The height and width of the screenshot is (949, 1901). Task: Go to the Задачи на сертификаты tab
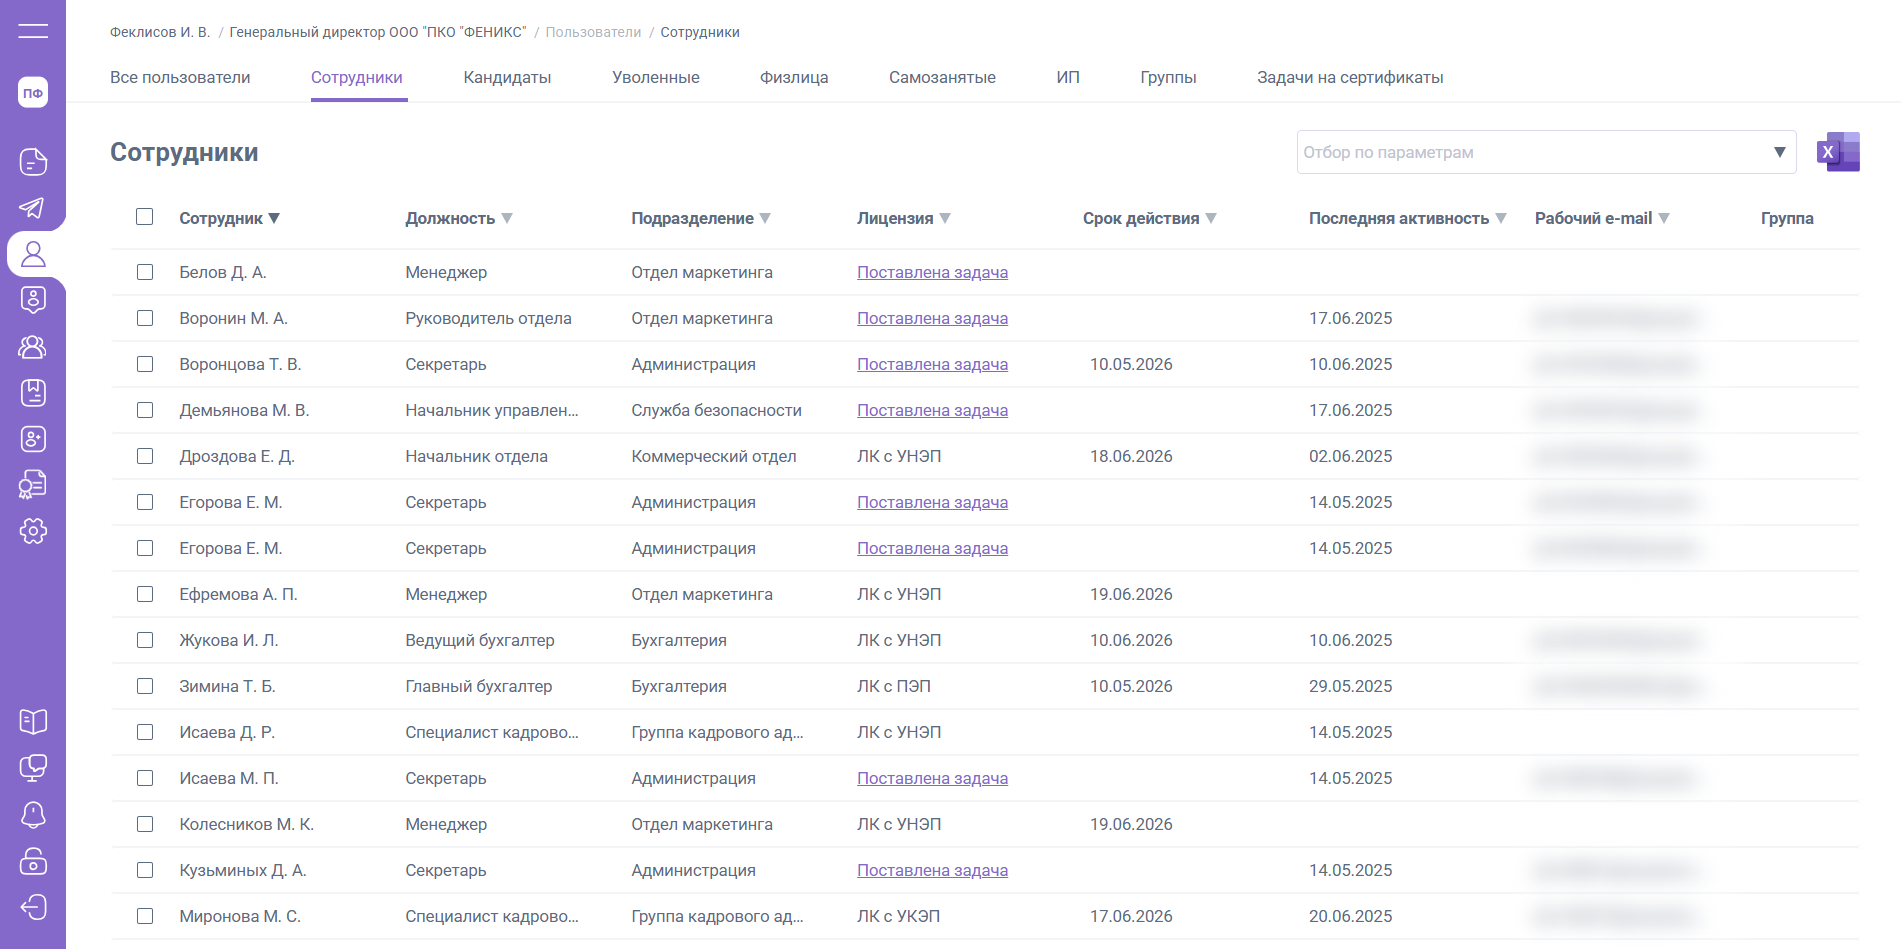(x=1349, y=77)
